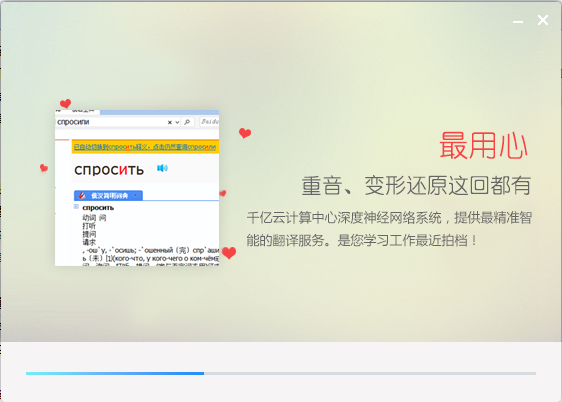This screenshot has height=402, width=562.
Task: Click the red dictionary logo on the blue tab
Action: pos(82,195)
